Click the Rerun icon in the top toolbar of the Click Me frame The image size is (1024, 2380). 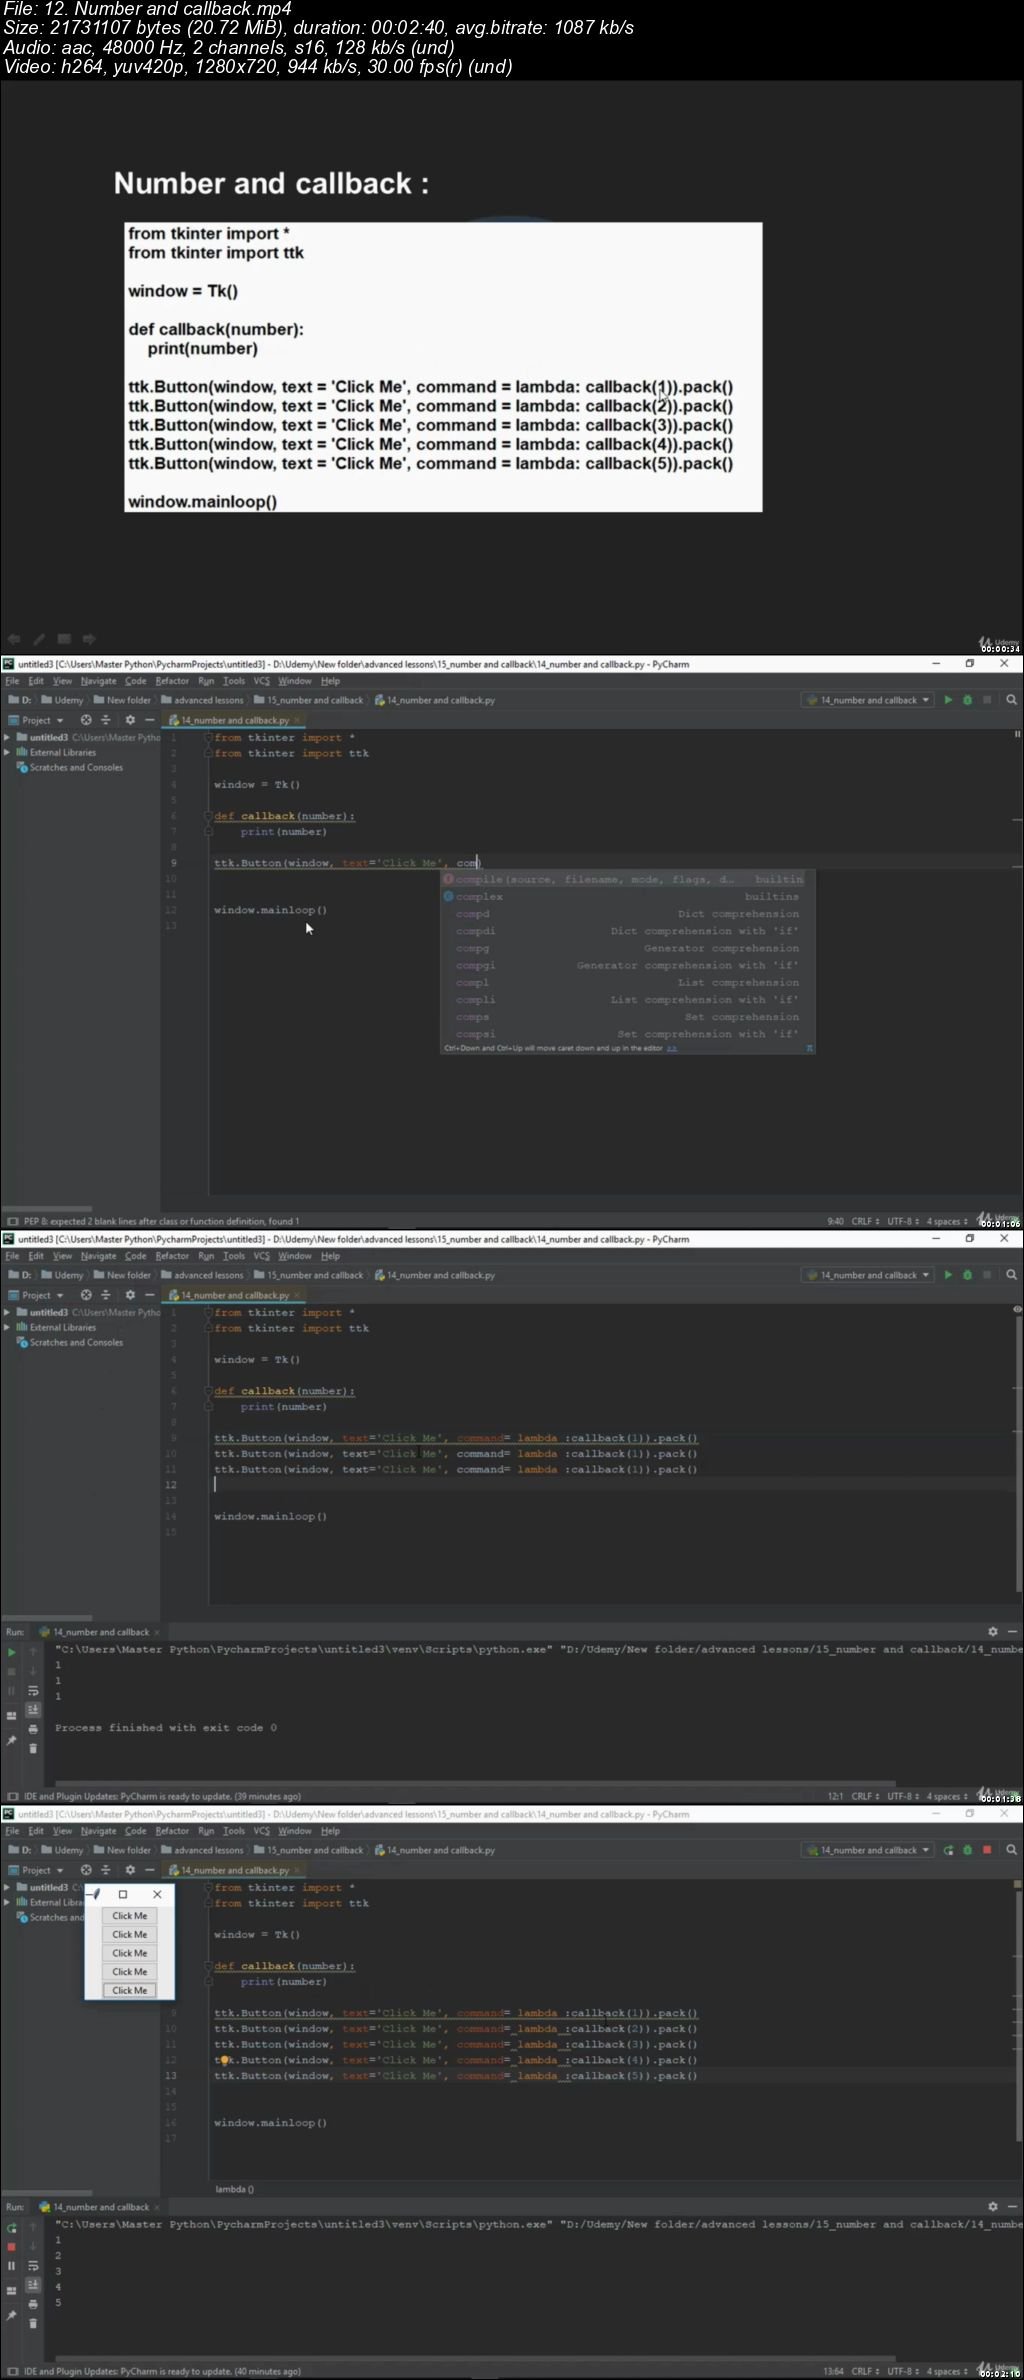tap(948, 1850)
